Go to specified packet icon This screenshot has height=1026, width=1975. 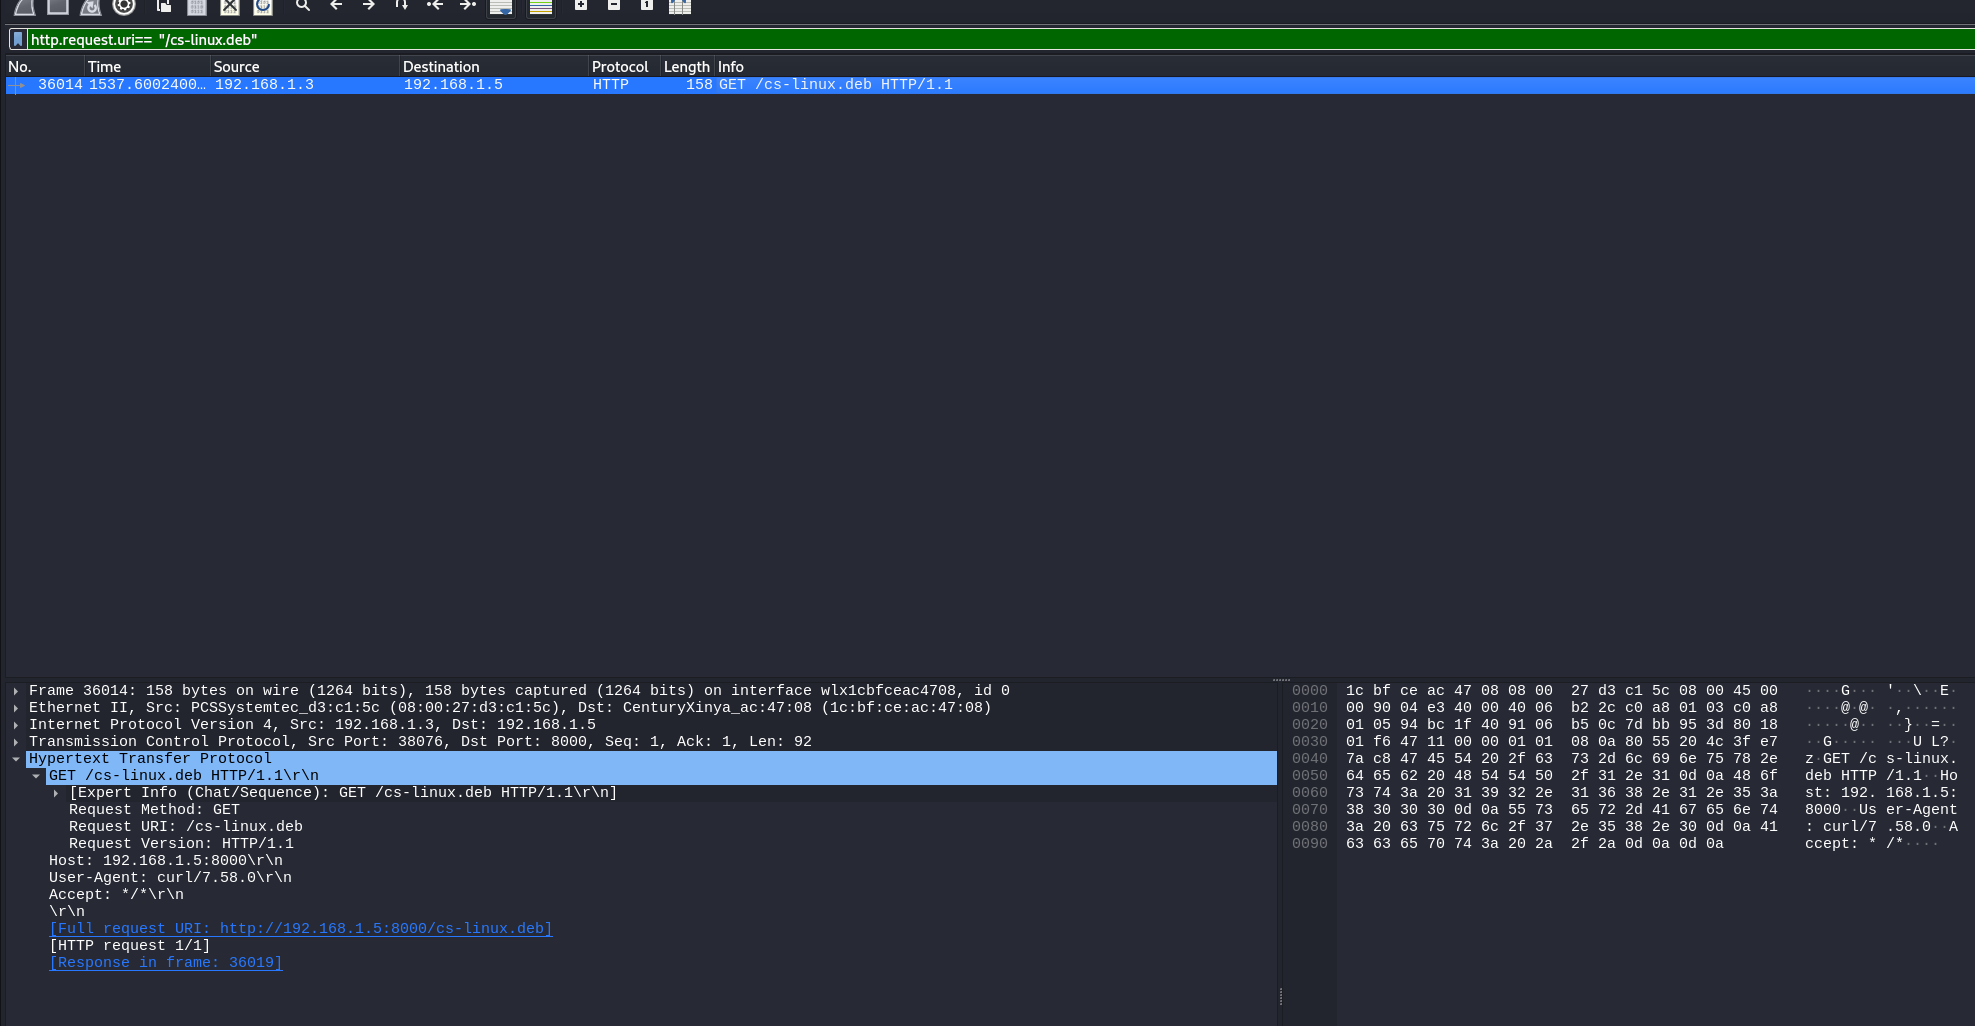pos(402,6)
